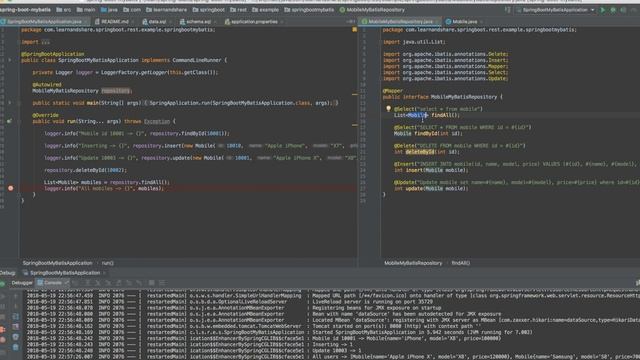
Task: Pause program with the debug sidebar icon
Action: 3,307
